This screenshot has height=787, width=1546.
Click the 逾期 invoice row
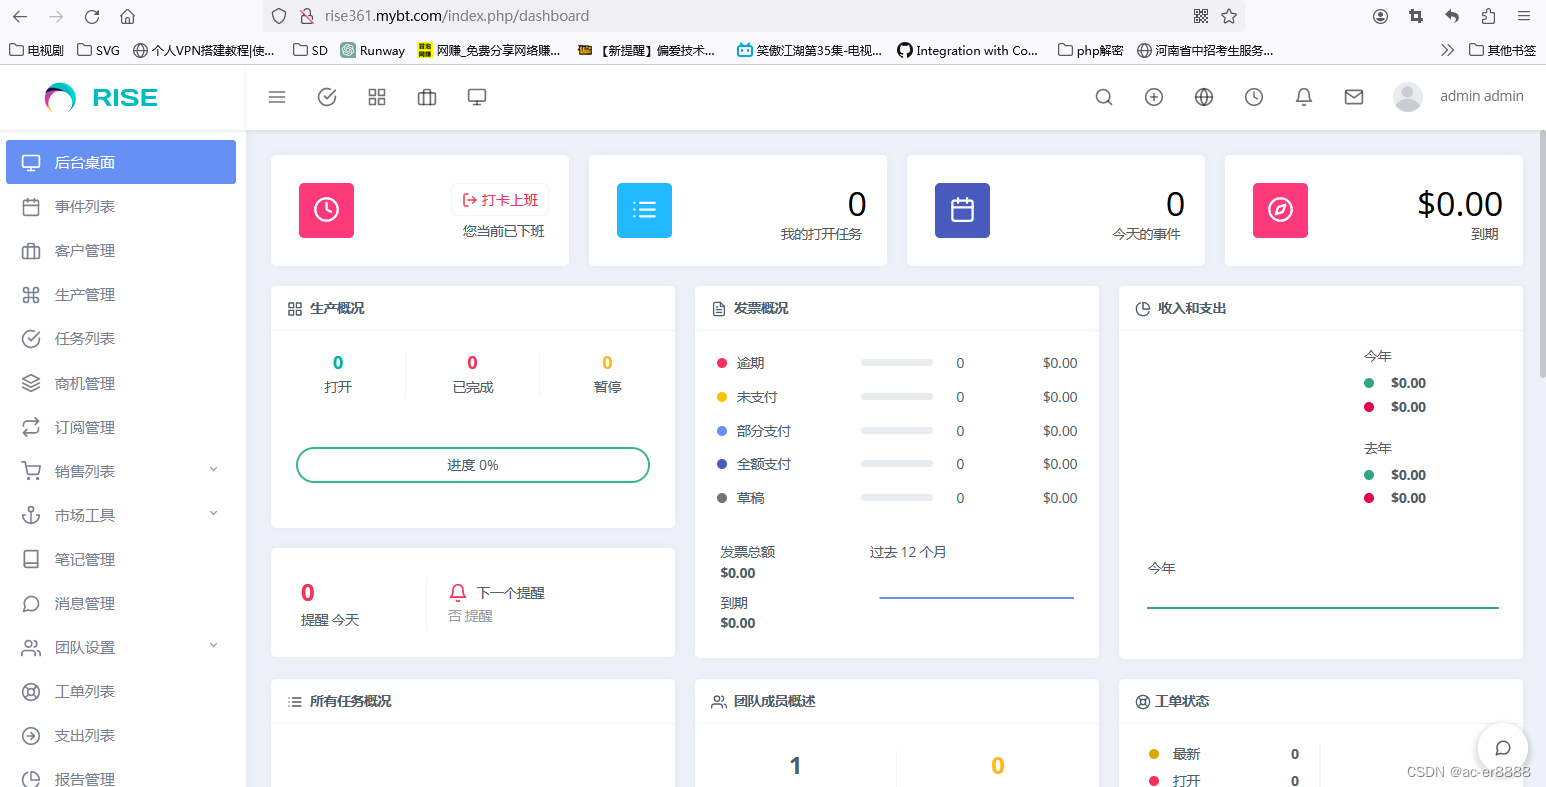coord(897,363)
